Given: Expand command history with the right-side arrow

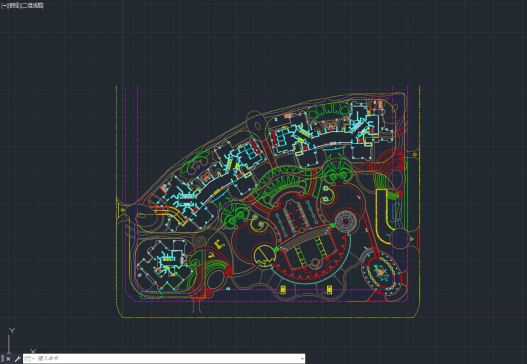Looking at the screenshot, I should pos(302,359).
